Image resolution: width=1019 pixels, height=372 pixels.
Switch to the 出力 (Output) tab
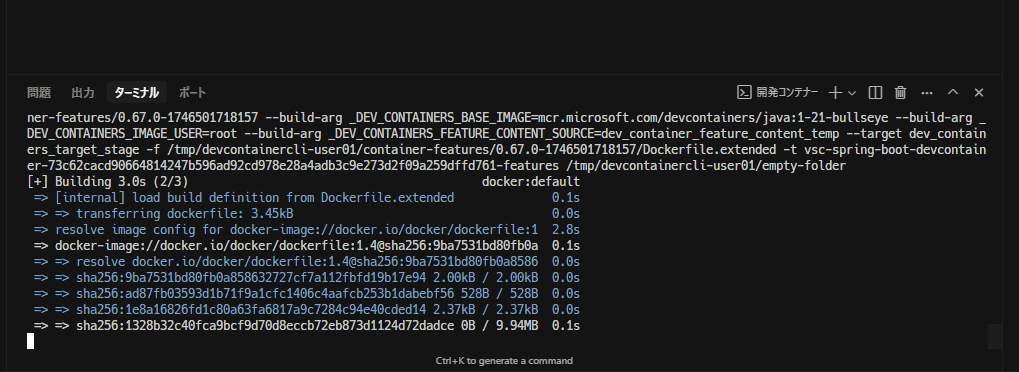(x=83, y=92)
